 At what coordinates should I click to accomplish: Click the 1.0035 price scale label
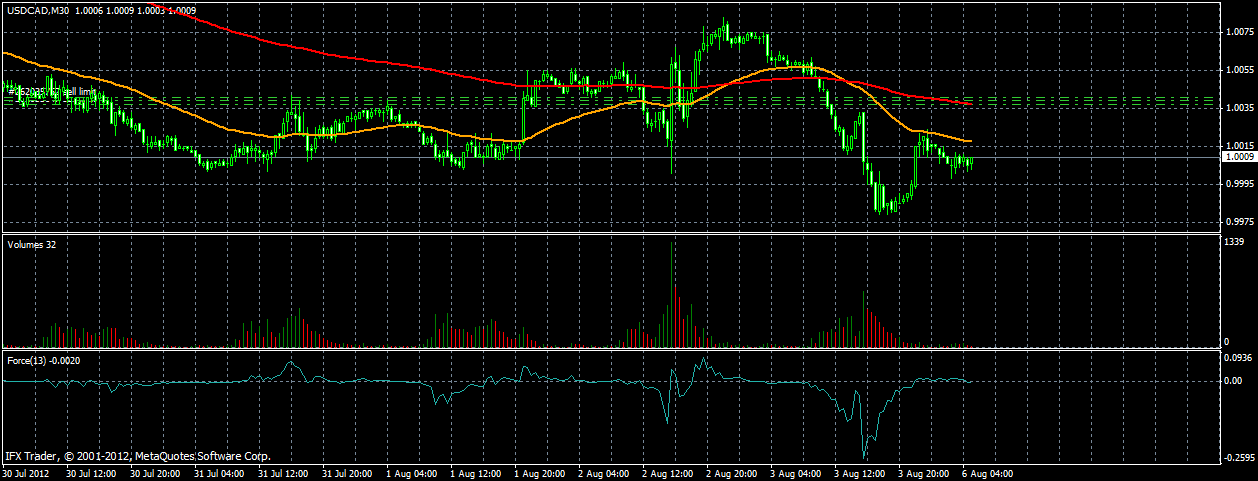[x=1240, y=107]
